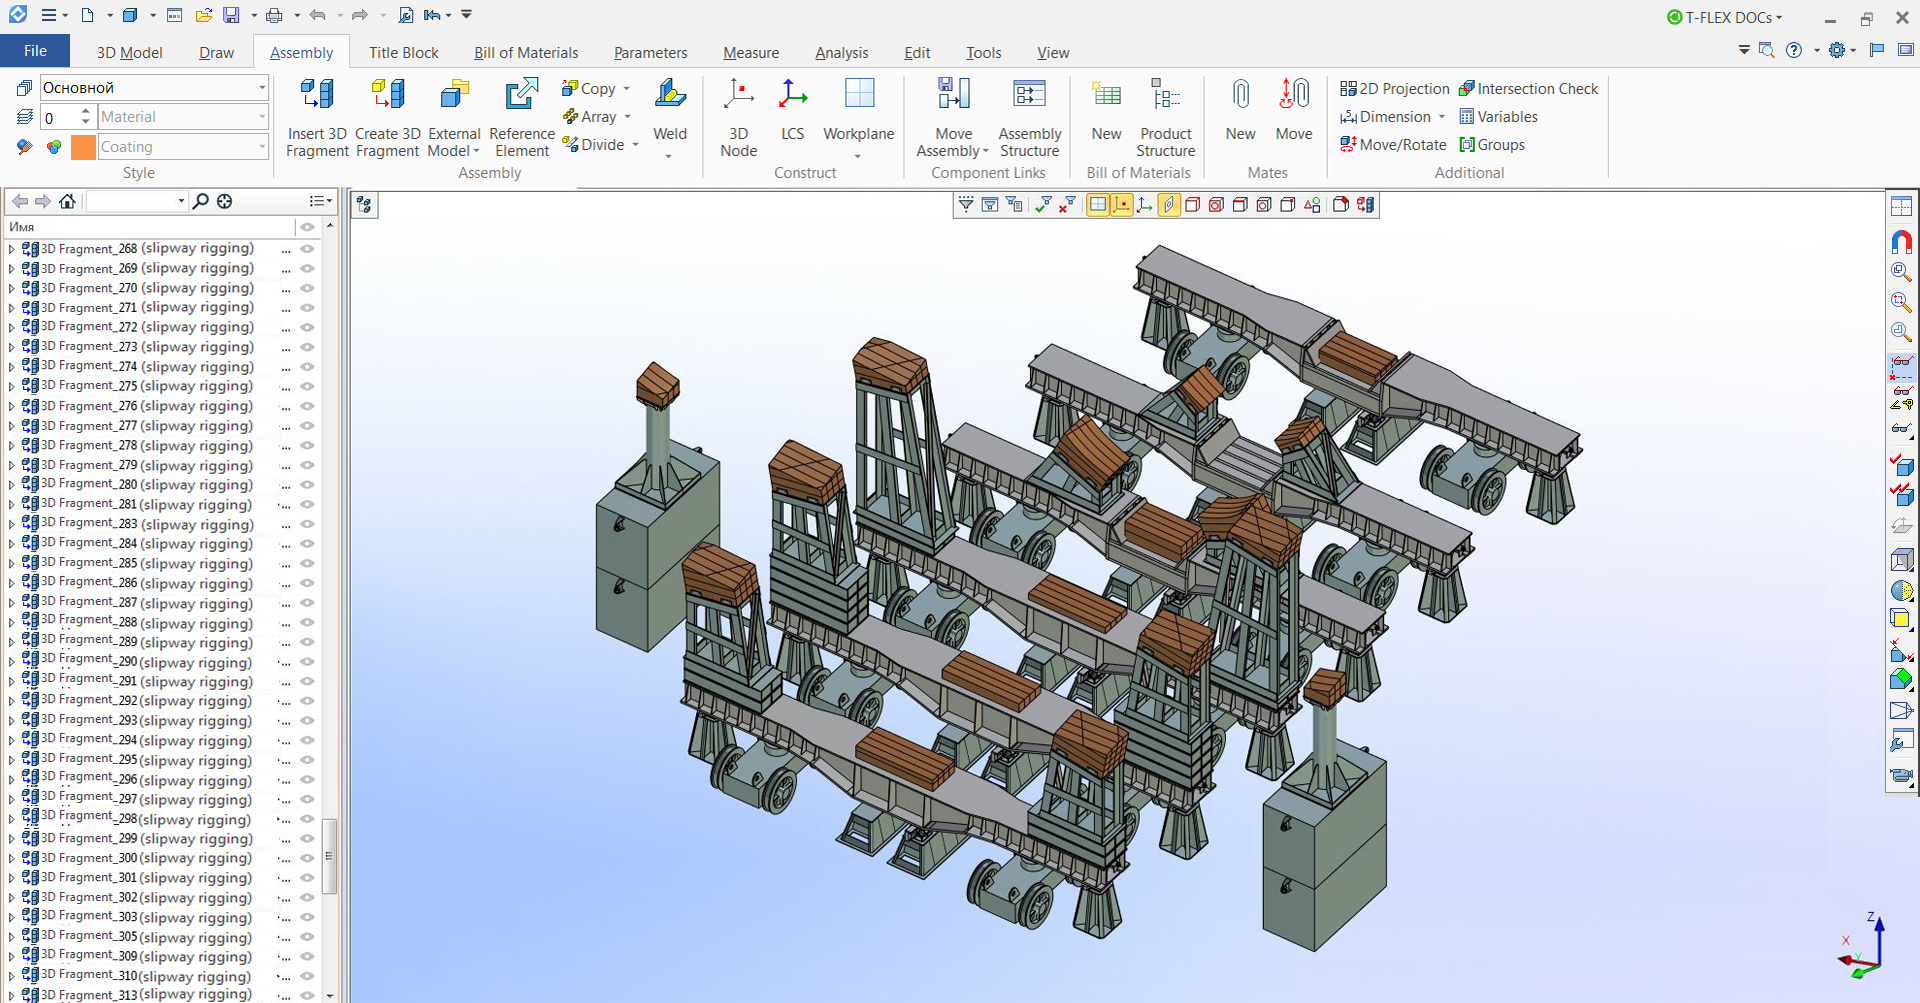Toggle visibility of 3D Fragment_299

click(307, 838)
